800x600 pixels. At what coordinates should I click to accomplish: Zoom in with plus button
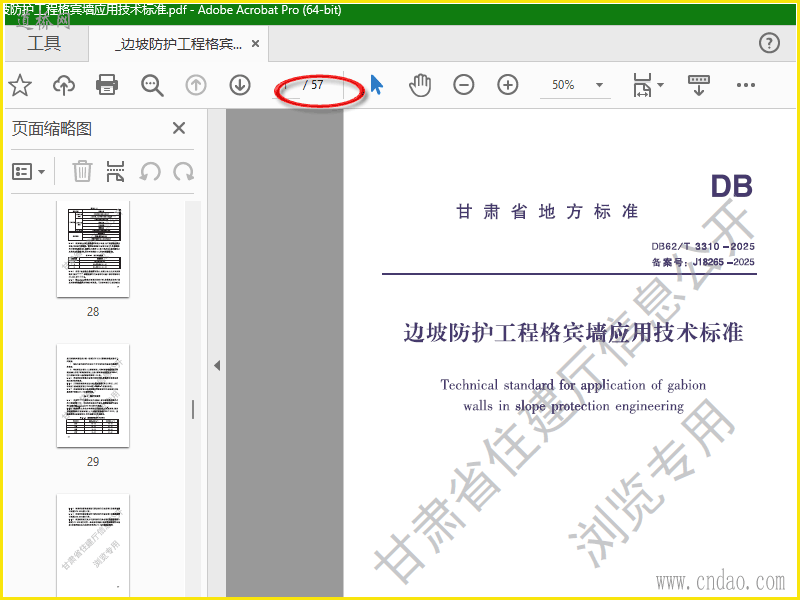(508, 85)
